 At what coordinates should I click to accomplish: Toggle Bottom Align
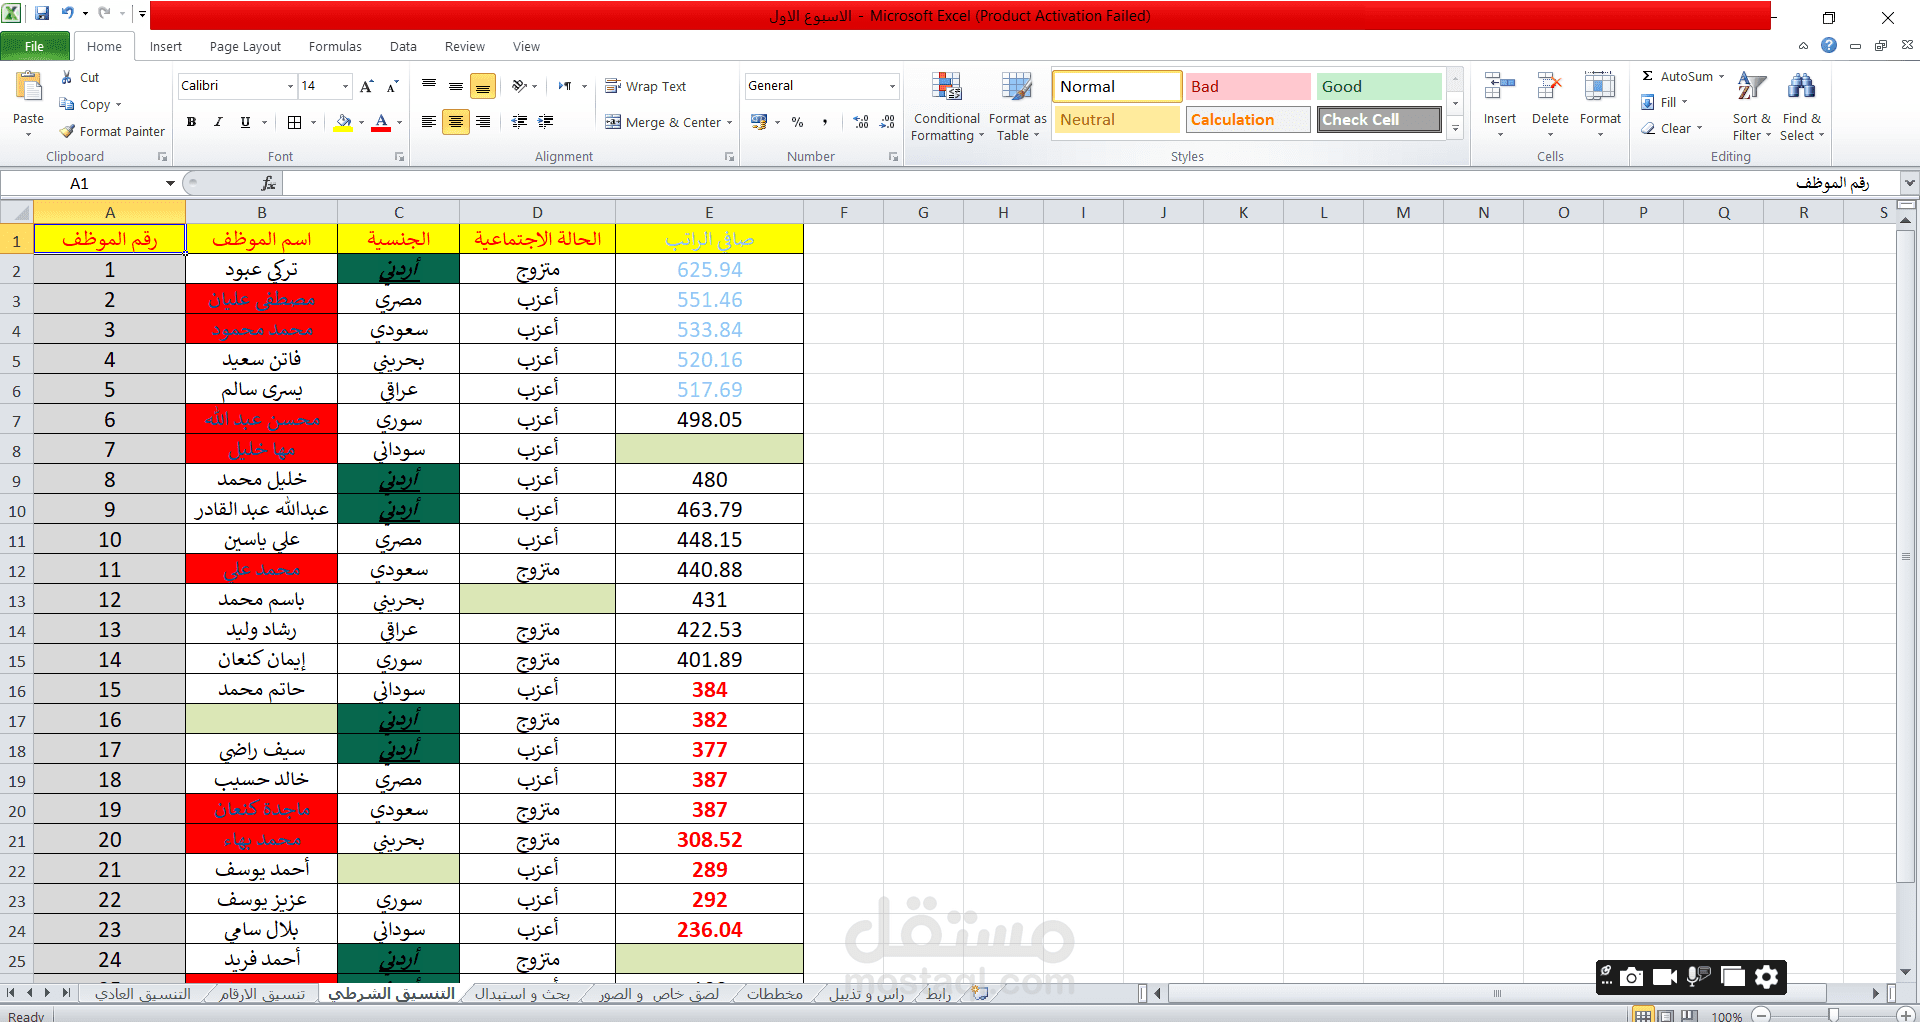pos(483,86)
